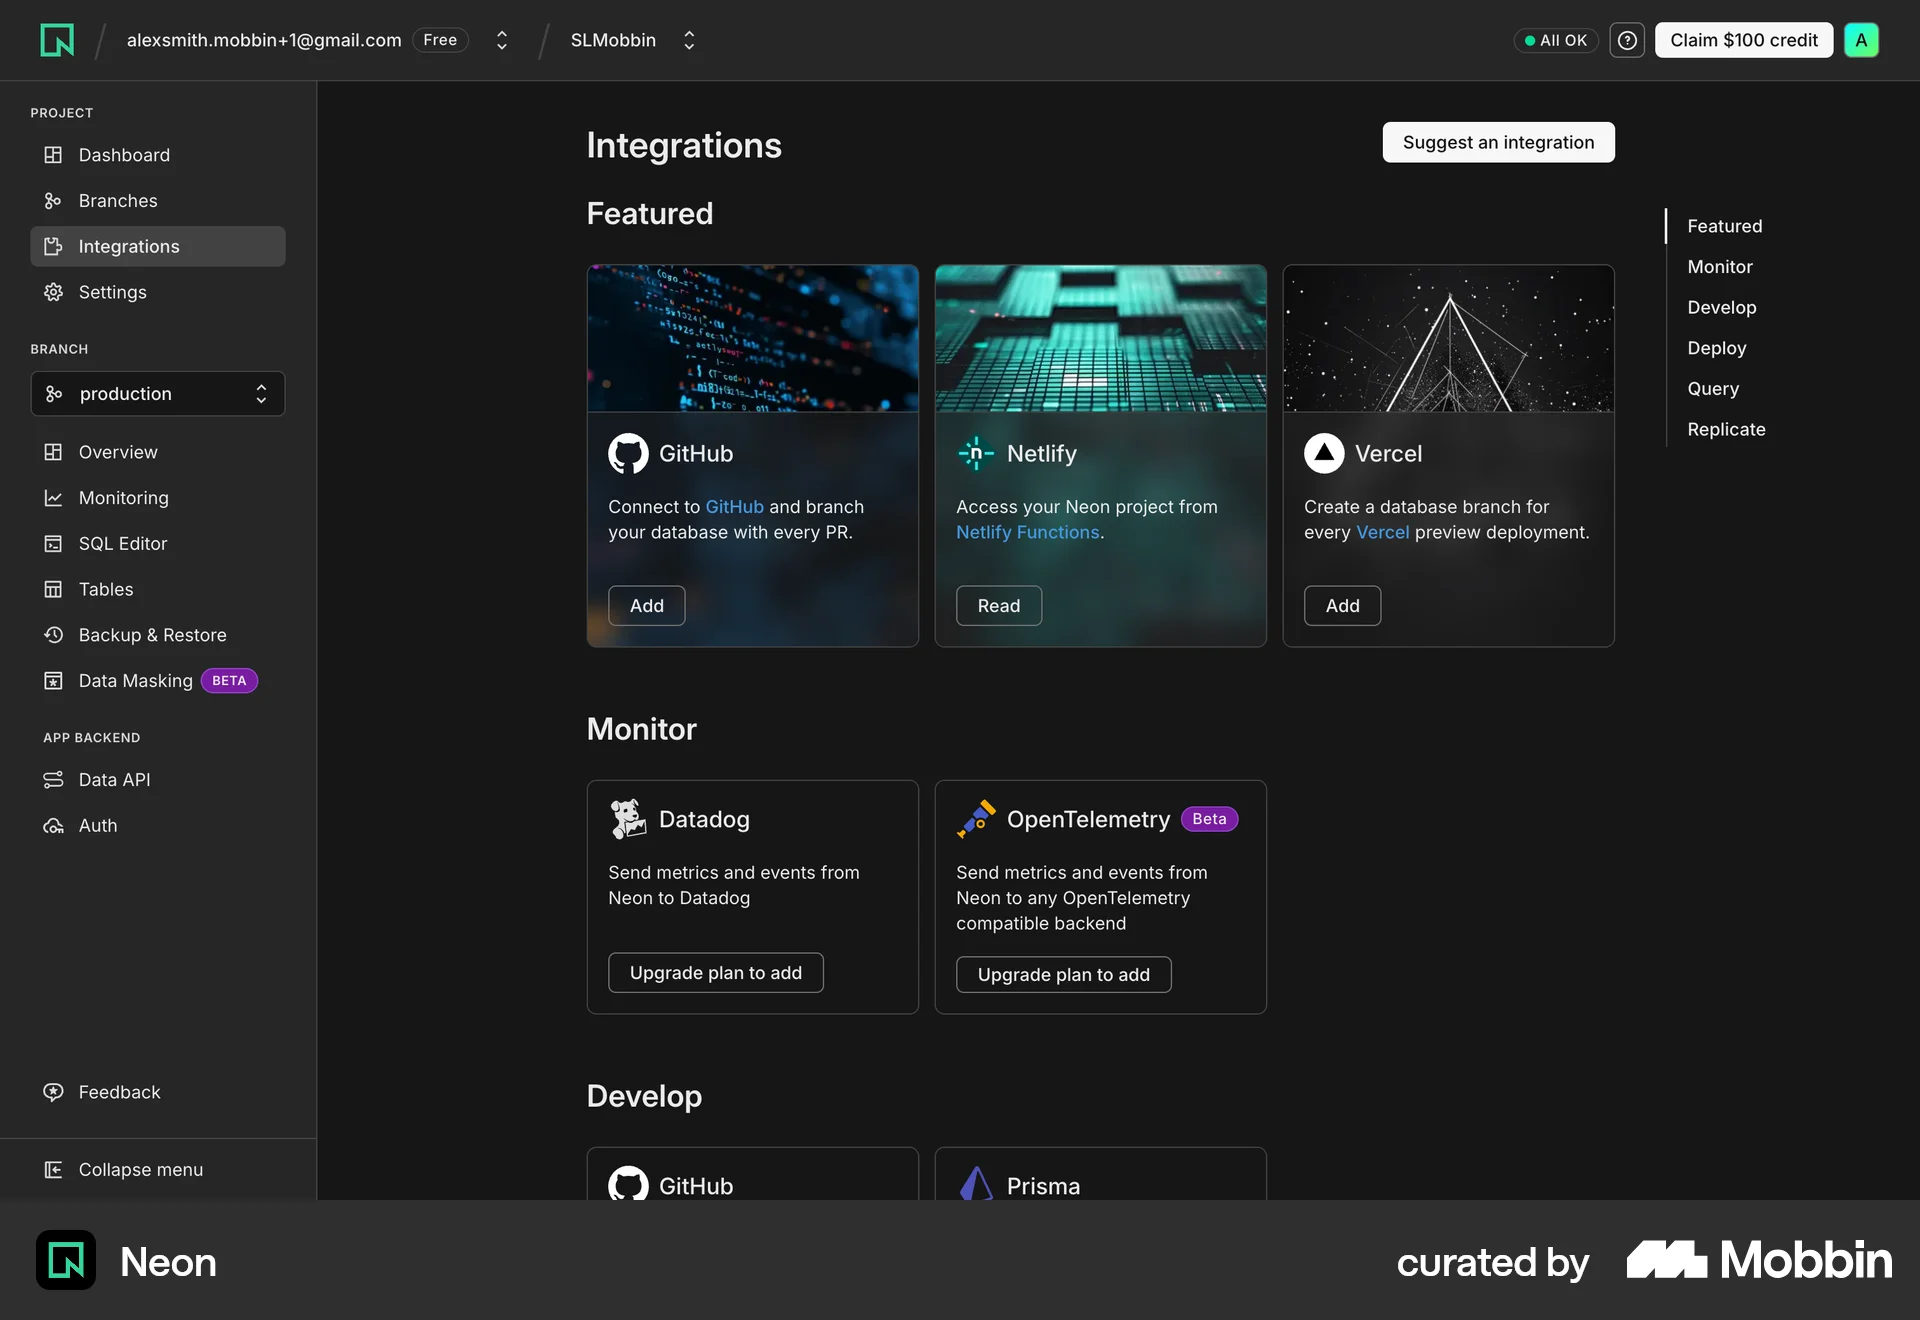
Task: Click the SQL Editor icon
Action: 53,543
